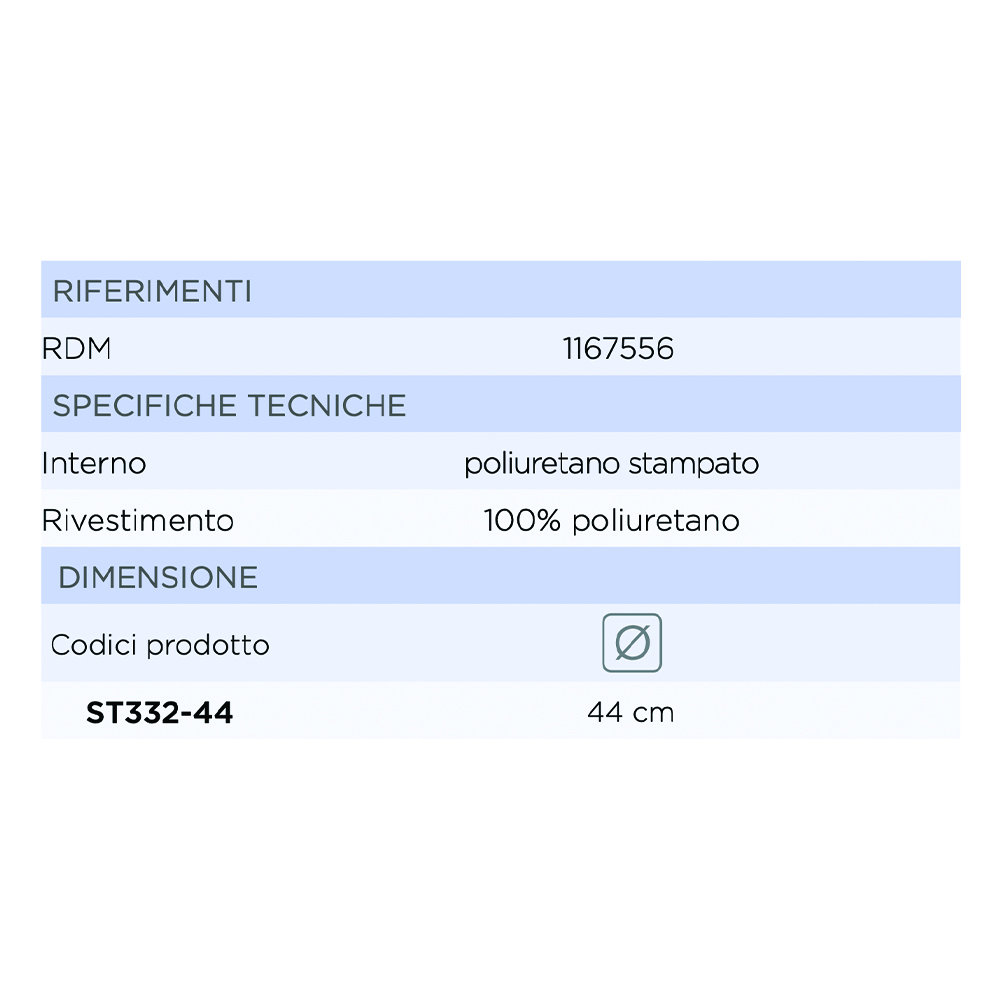Image resolution: width=1000 pixels, height=1000 pixels.
Task: Select the poliuretano stampato value
Action: click(611, 463)
